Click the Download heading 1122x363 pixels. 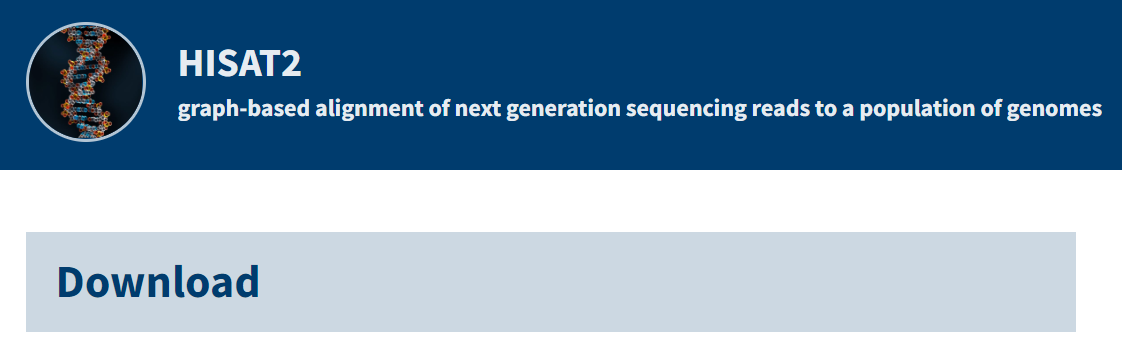[158, 282]
